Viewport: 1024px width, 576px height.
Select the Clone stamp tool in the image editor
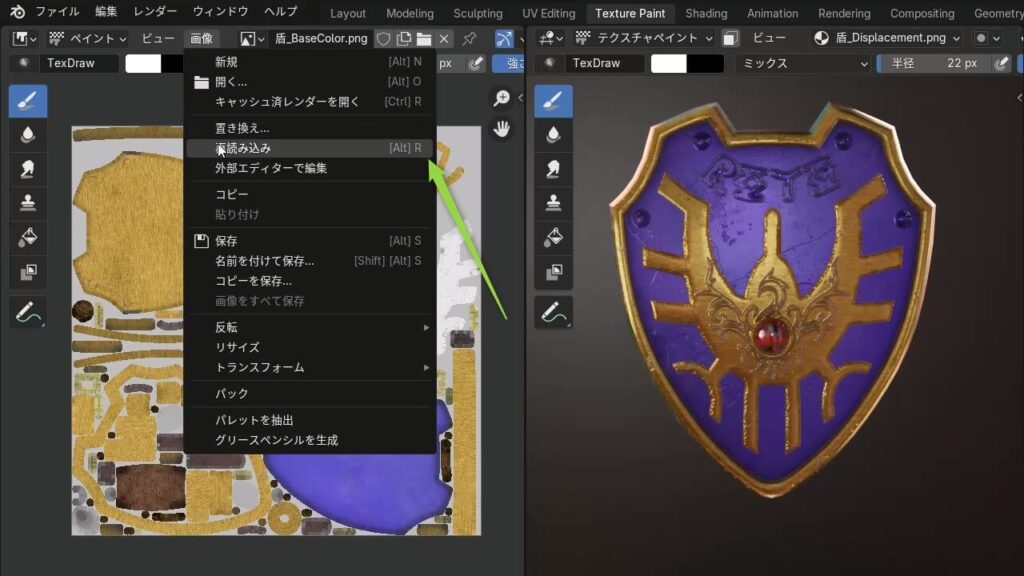27,203
